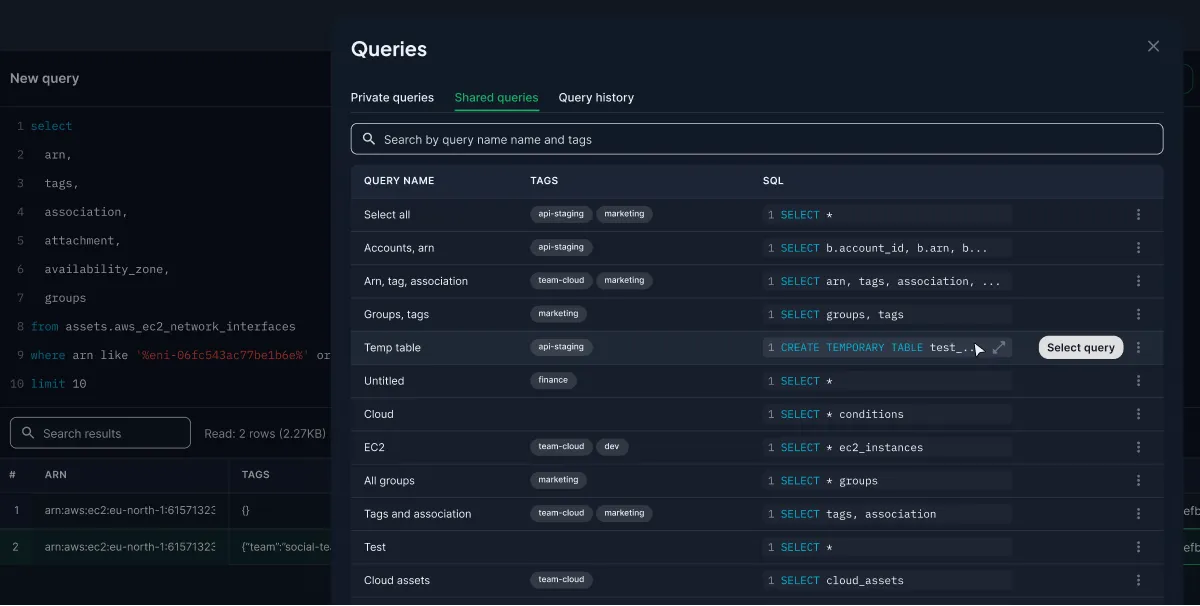This screenshot has height=606, width=1200.
Task: Open kebab menu for Accounts, arn row
Action: pyautogui.click(x=1138, y=248)
